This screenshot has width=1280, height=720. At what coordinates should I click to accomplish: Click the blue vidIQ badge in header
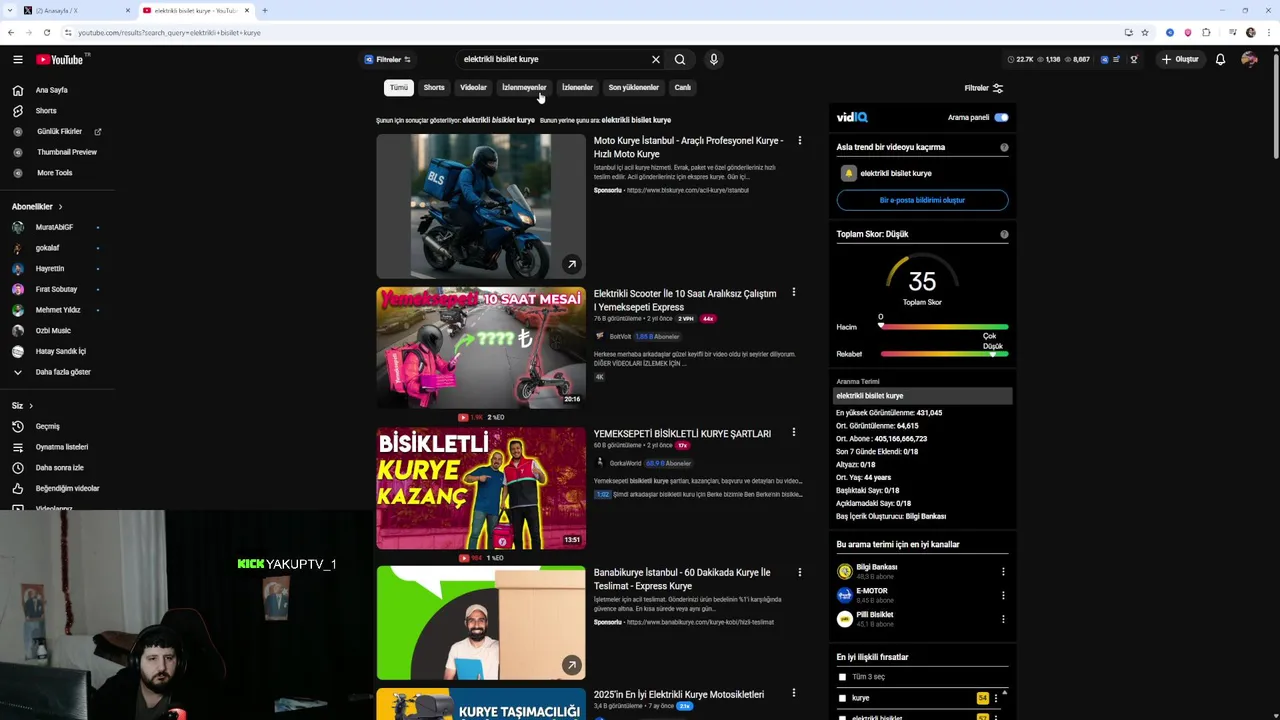1105,59
